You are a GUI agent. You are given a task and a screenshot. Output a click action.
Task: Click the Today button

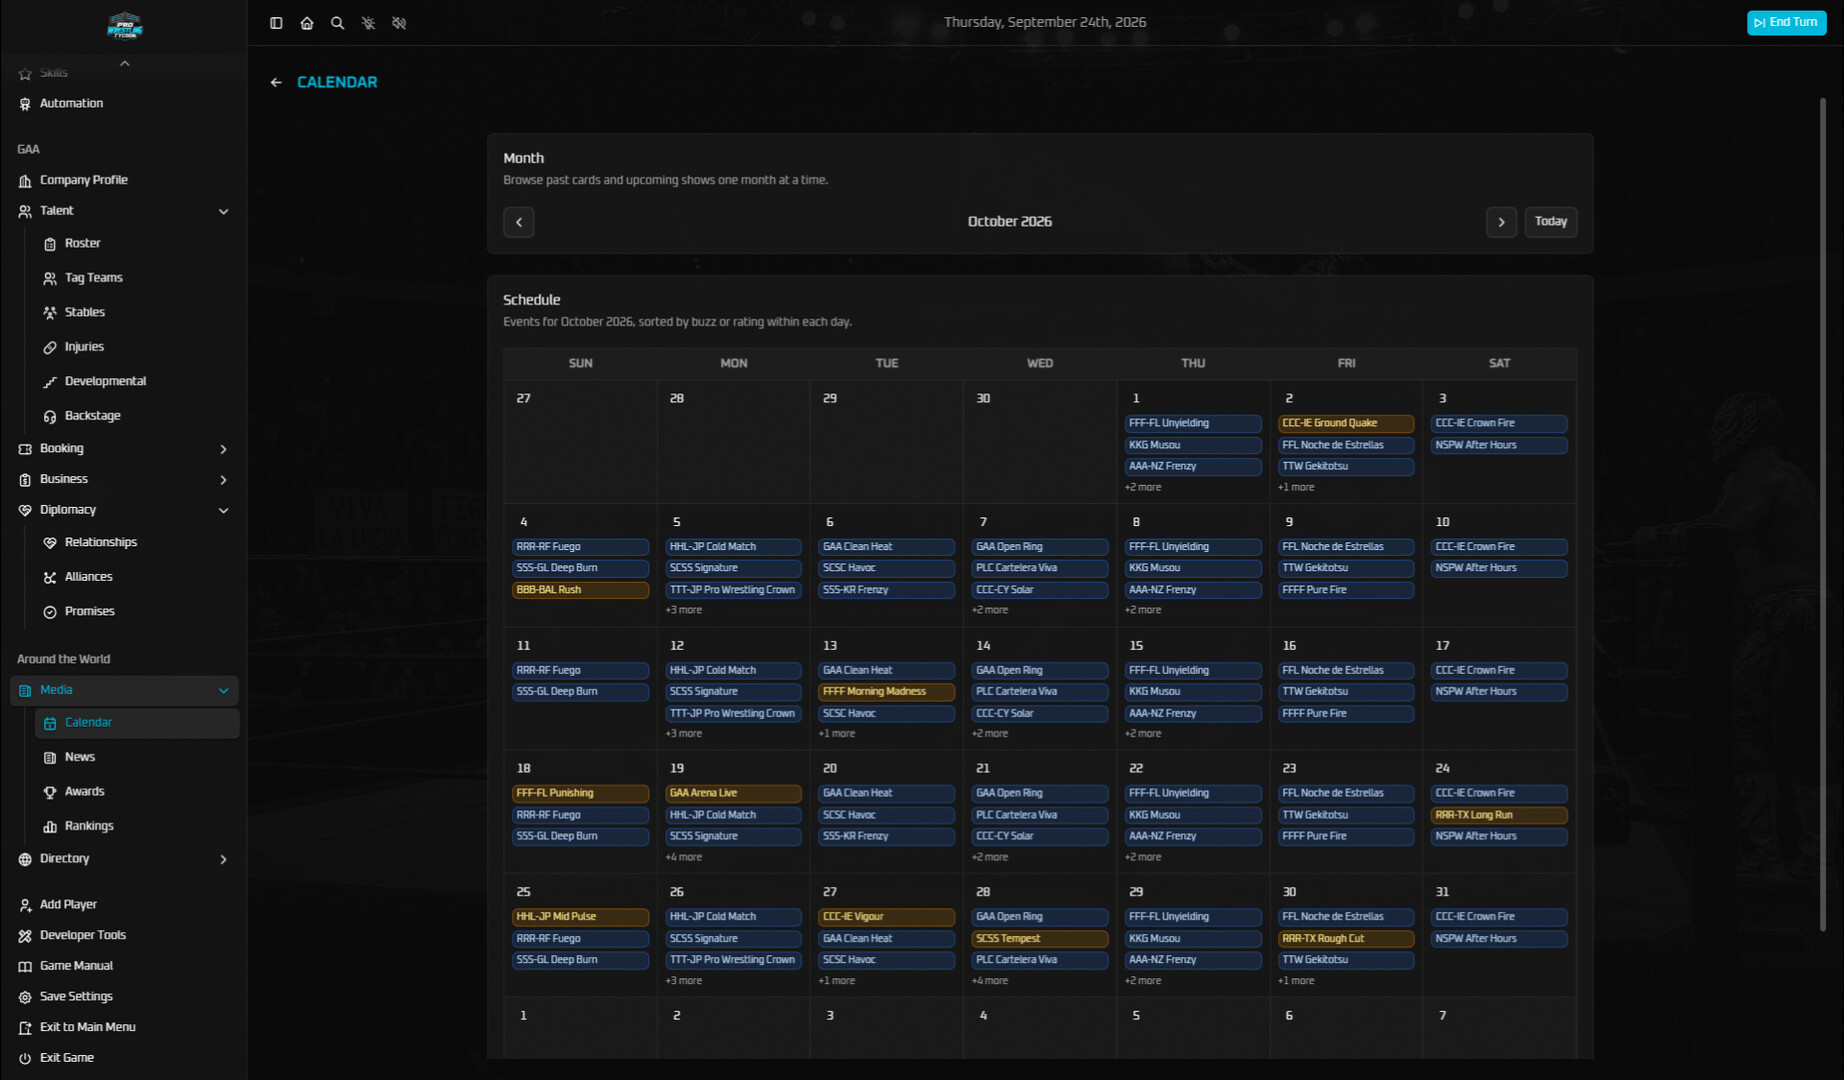point(1550,222)
